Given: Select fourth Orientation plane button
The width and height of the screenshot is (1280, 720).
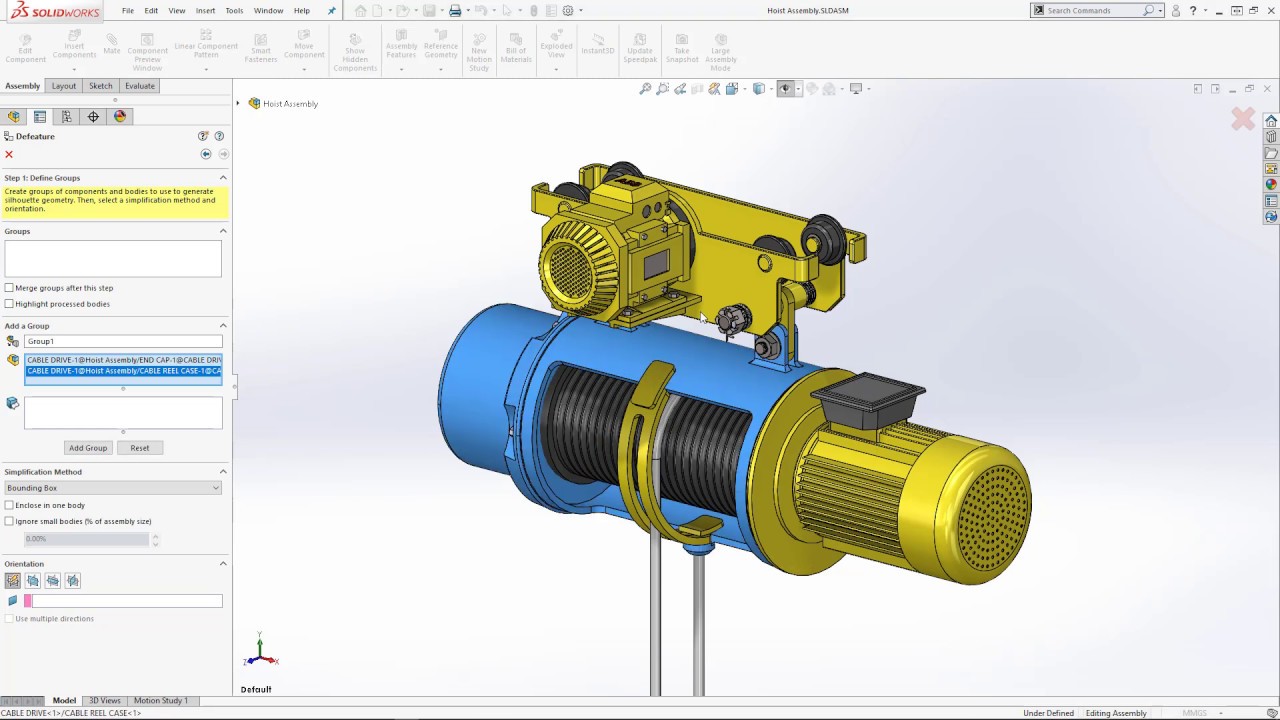Looking at the screenshot, I should (x=73, y=580).
